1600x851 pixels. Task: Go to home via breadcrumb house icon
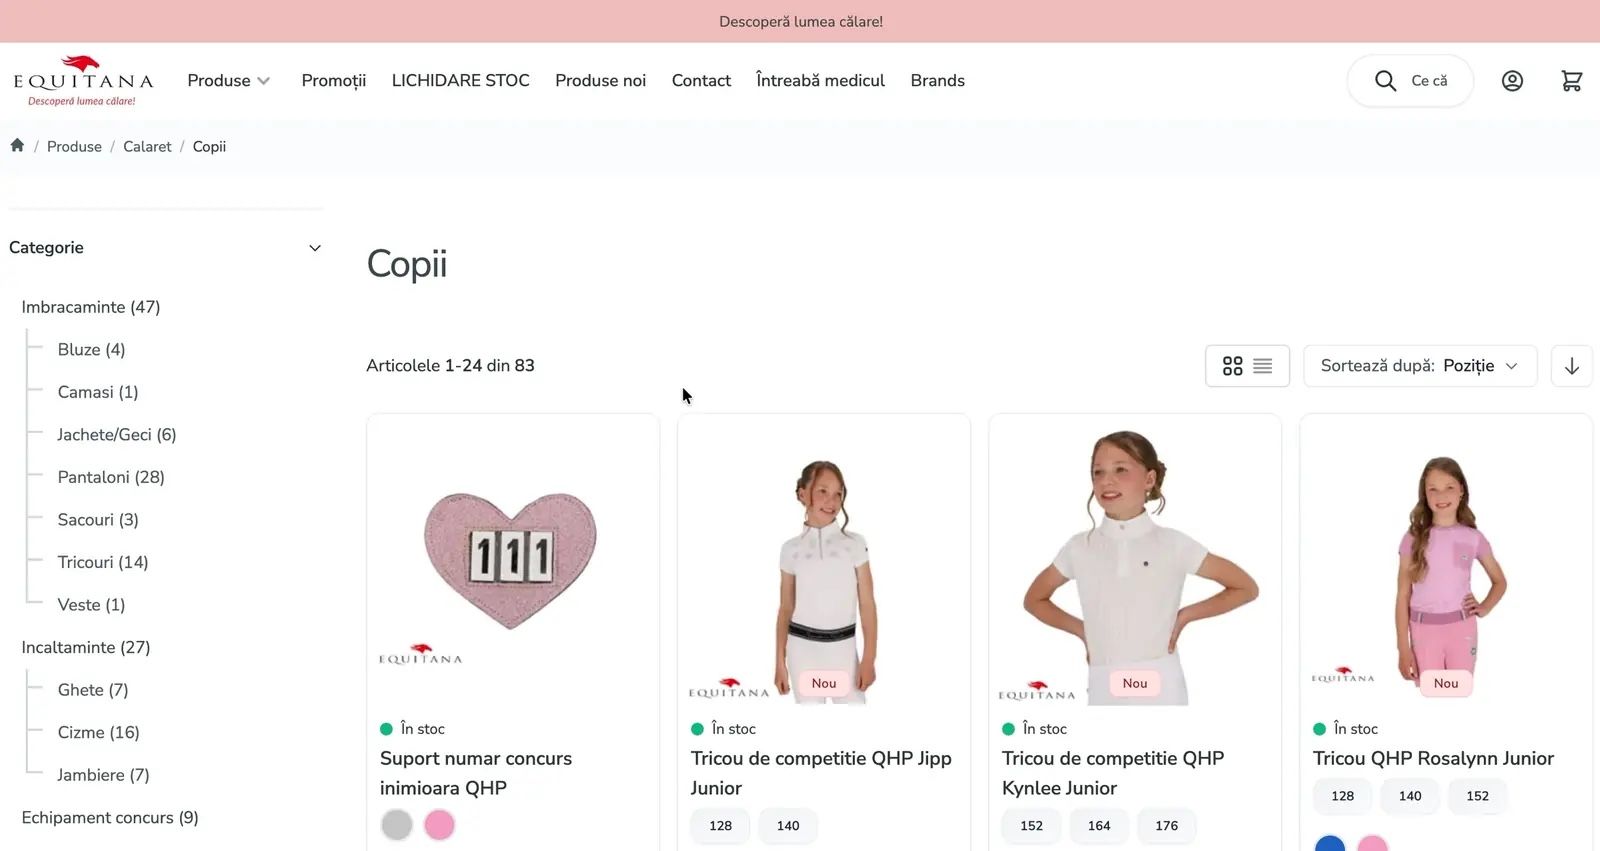[17, 145]
